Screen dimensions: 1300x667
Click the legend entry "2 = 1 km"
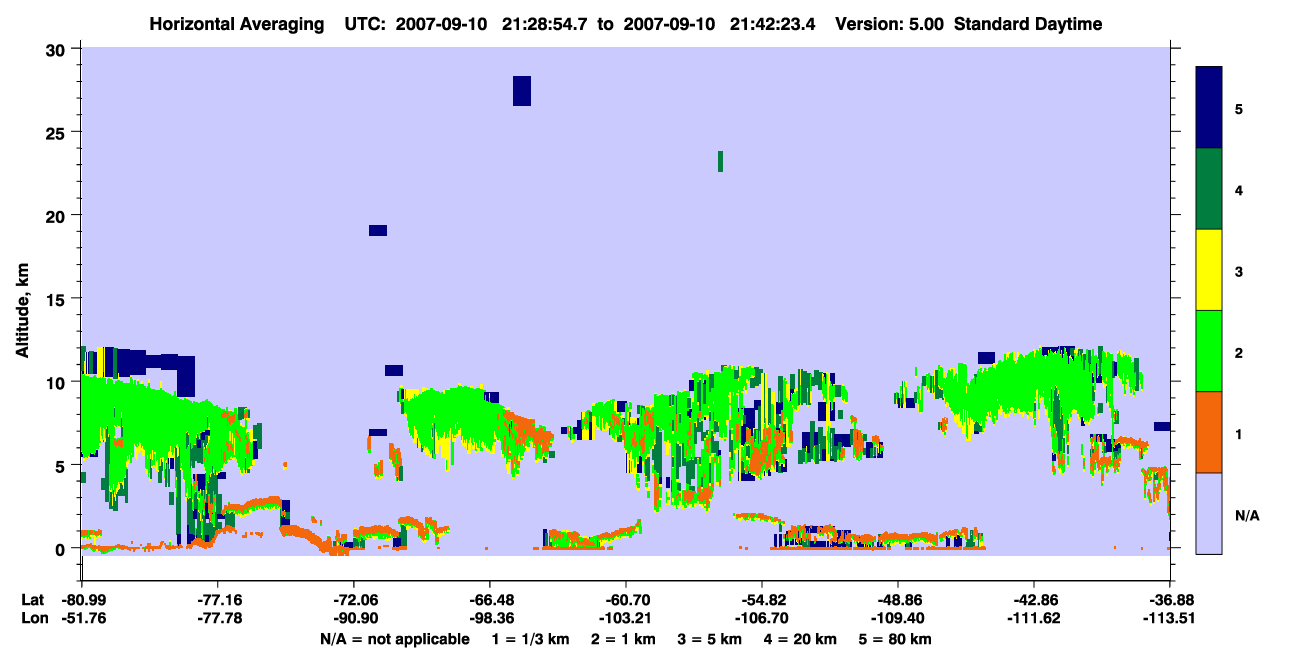[x=623, y=639]
